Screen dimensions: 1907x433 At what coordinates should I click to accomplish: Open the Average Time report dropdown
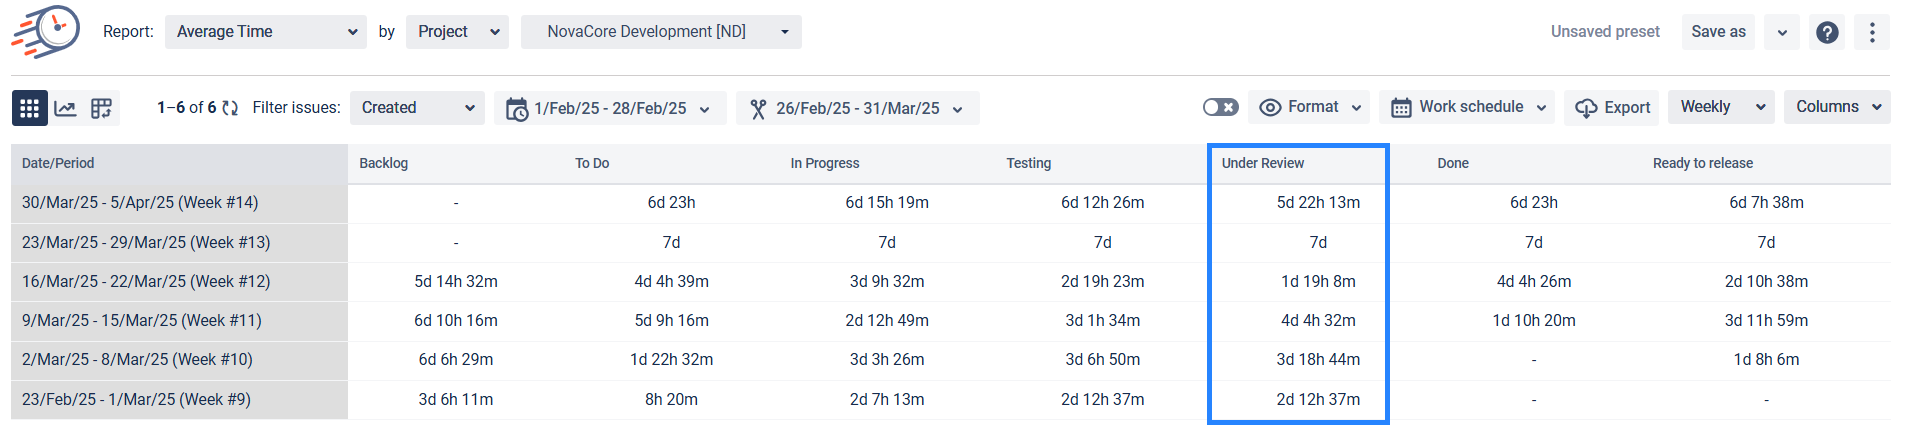click(266, 32)
